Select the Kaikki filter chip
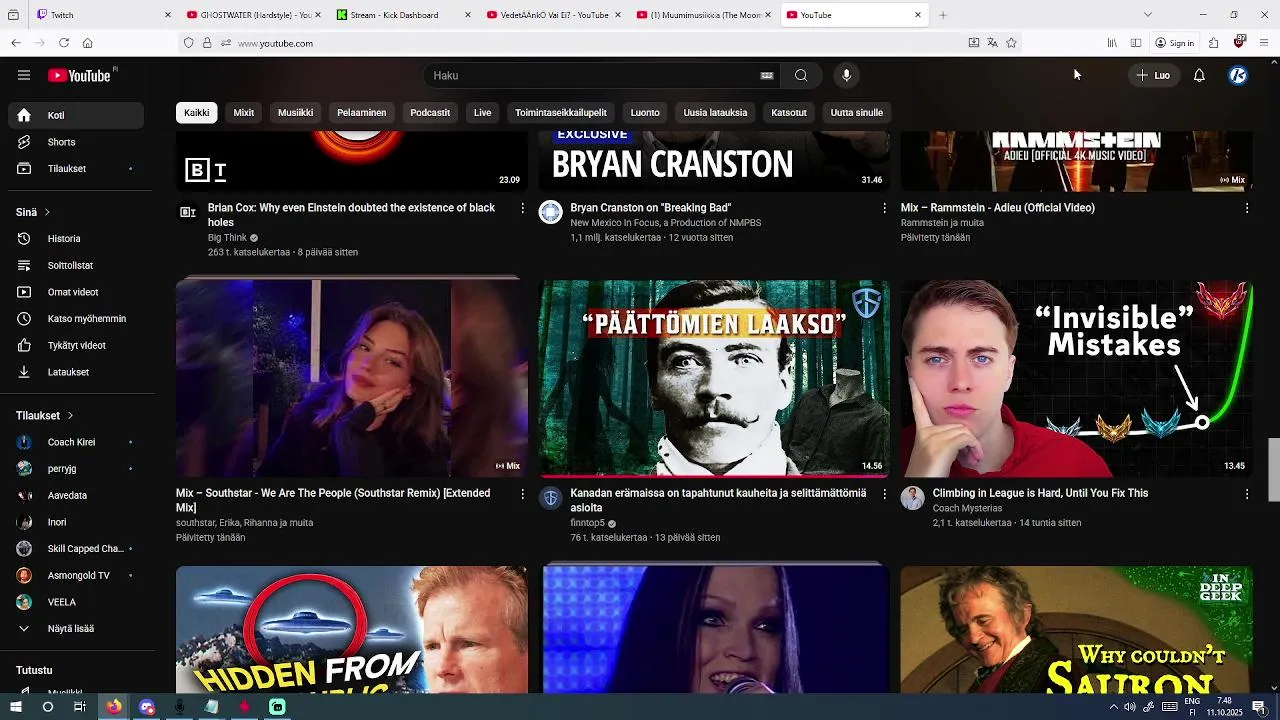1280x720 pixels. (197, 113)
